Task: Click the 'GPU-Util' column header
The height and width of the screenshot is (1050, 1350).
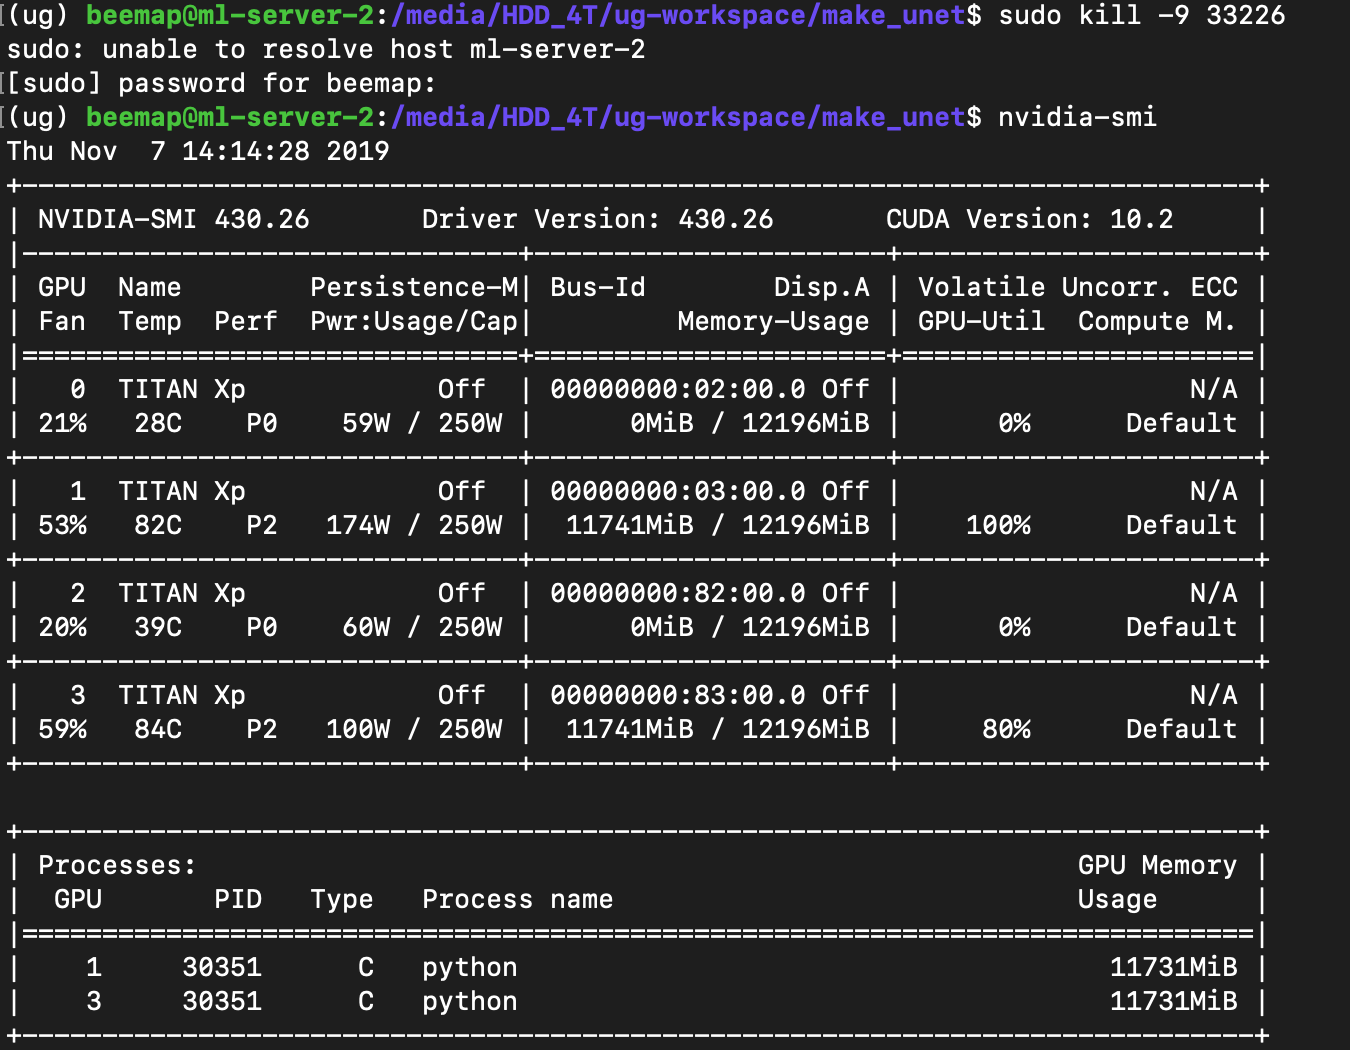Action: click(x=982, y=321)
